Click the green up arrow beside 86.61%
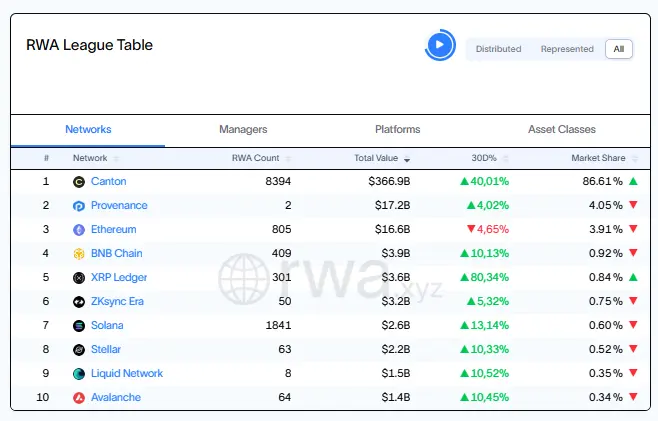 click(x=633, y=181)
